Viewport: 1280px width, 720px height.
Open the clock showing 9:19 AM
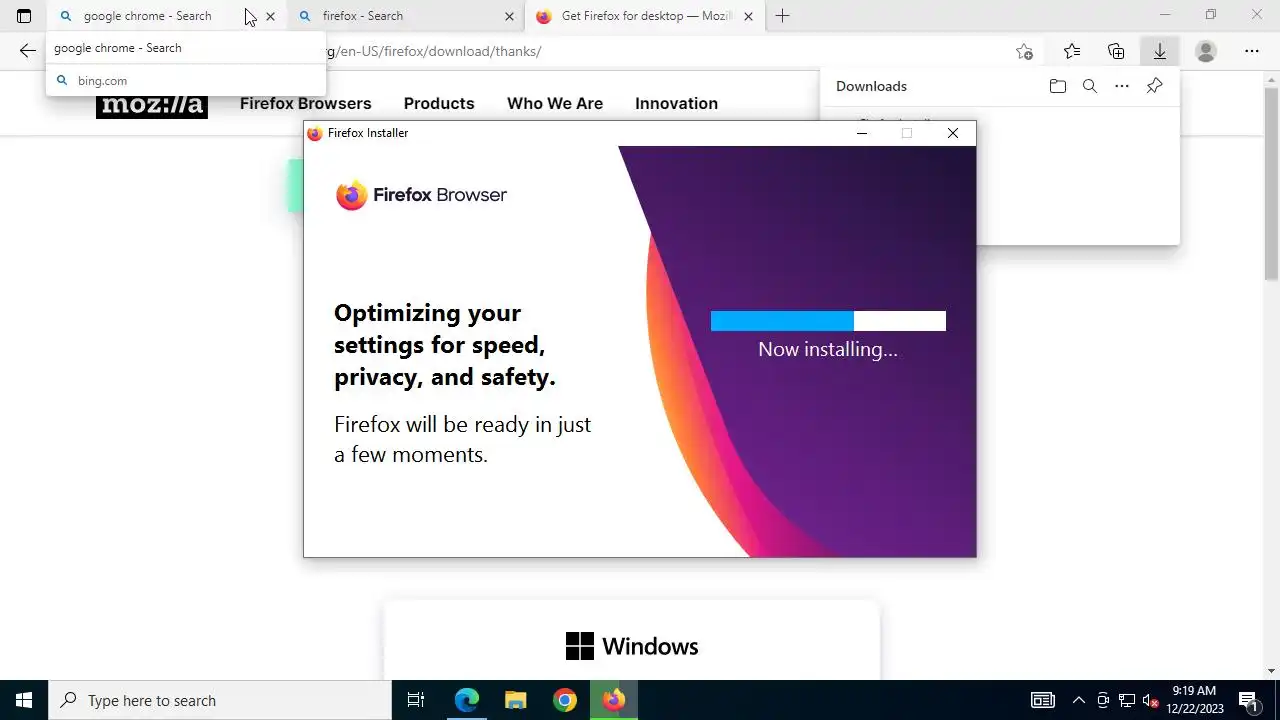1195,700
